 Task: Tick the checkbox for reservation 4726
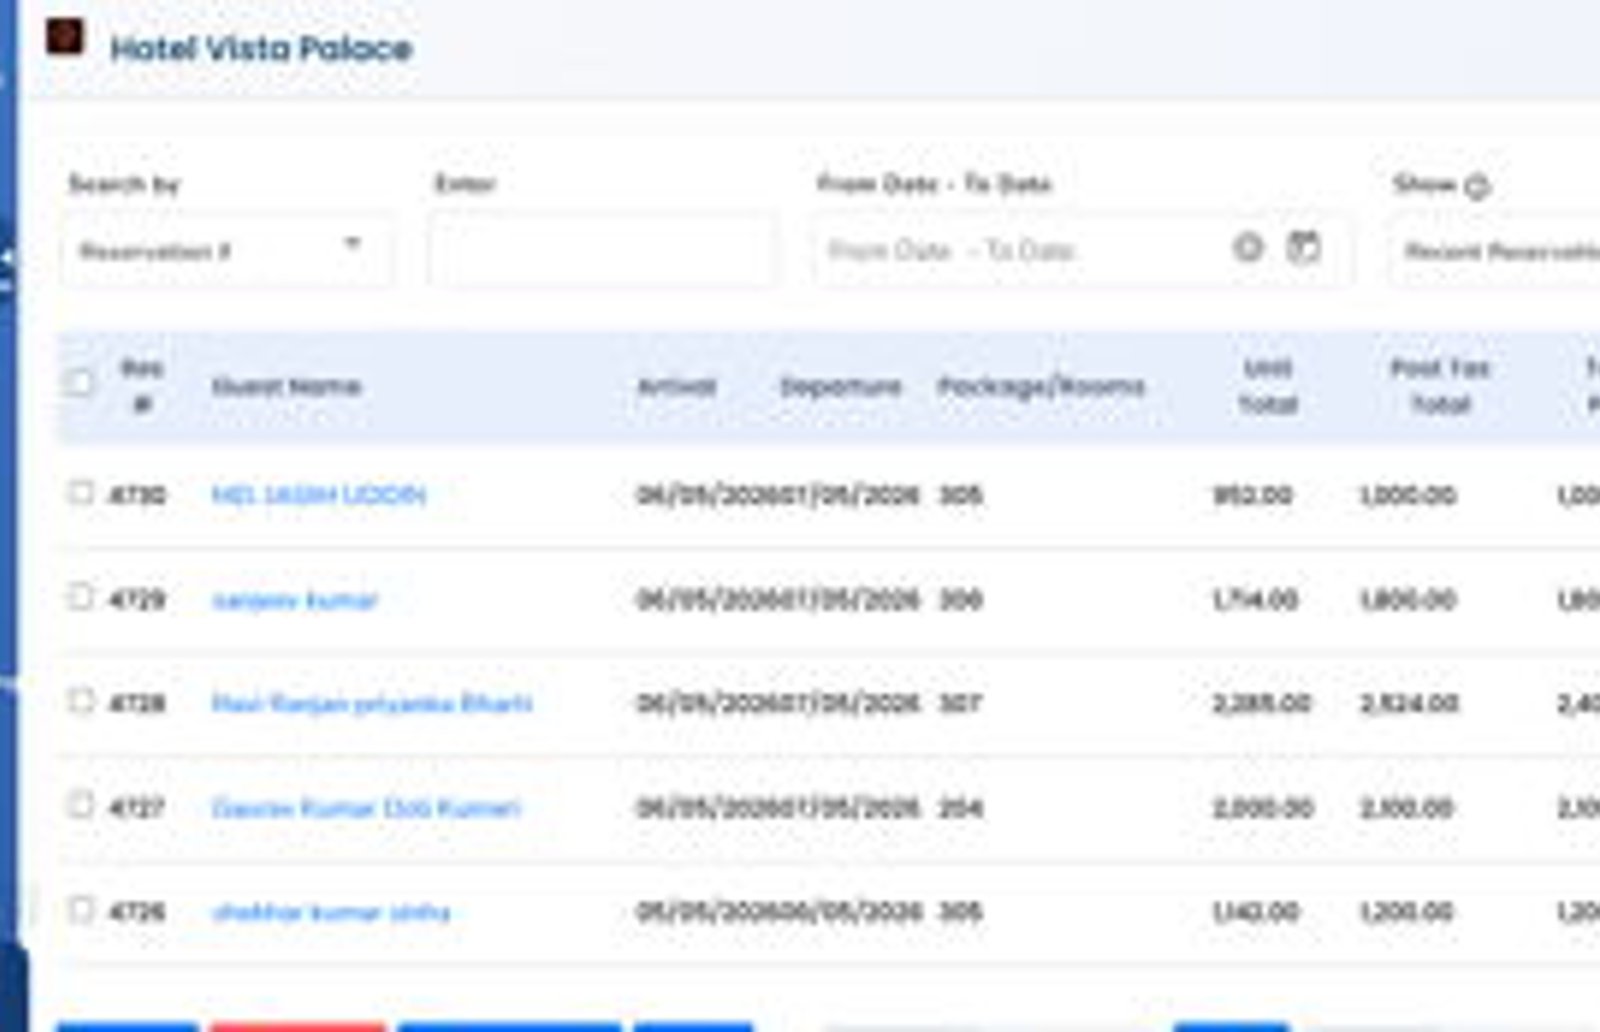[81, 909]
